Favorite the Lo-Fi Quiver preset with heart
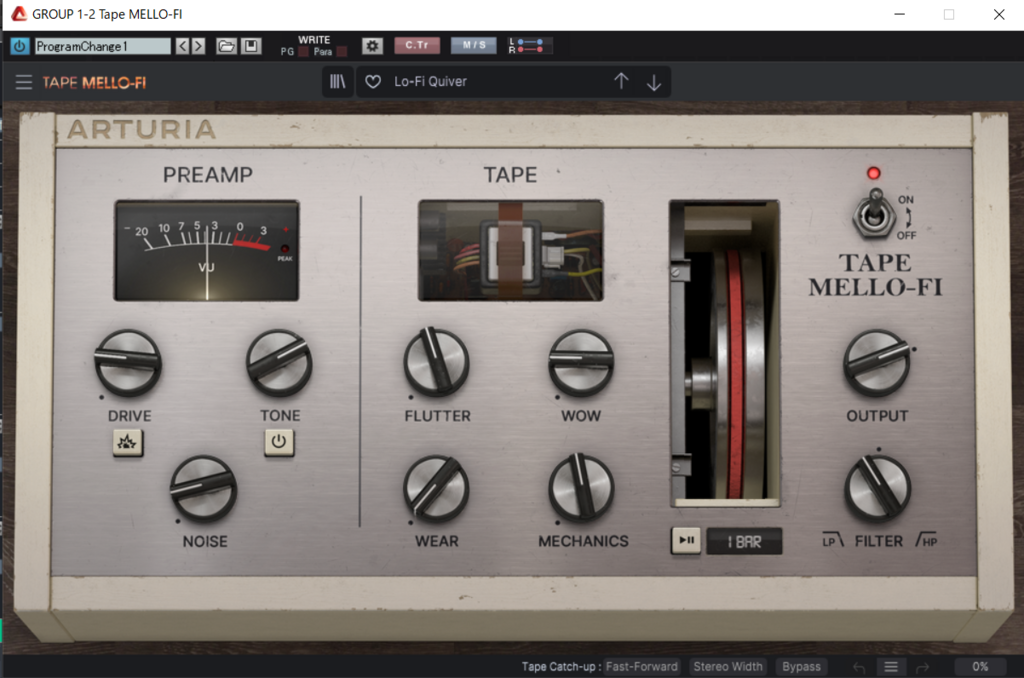Image resolution: width=1024 pixels, height=678 pixels. coord(372,82)
